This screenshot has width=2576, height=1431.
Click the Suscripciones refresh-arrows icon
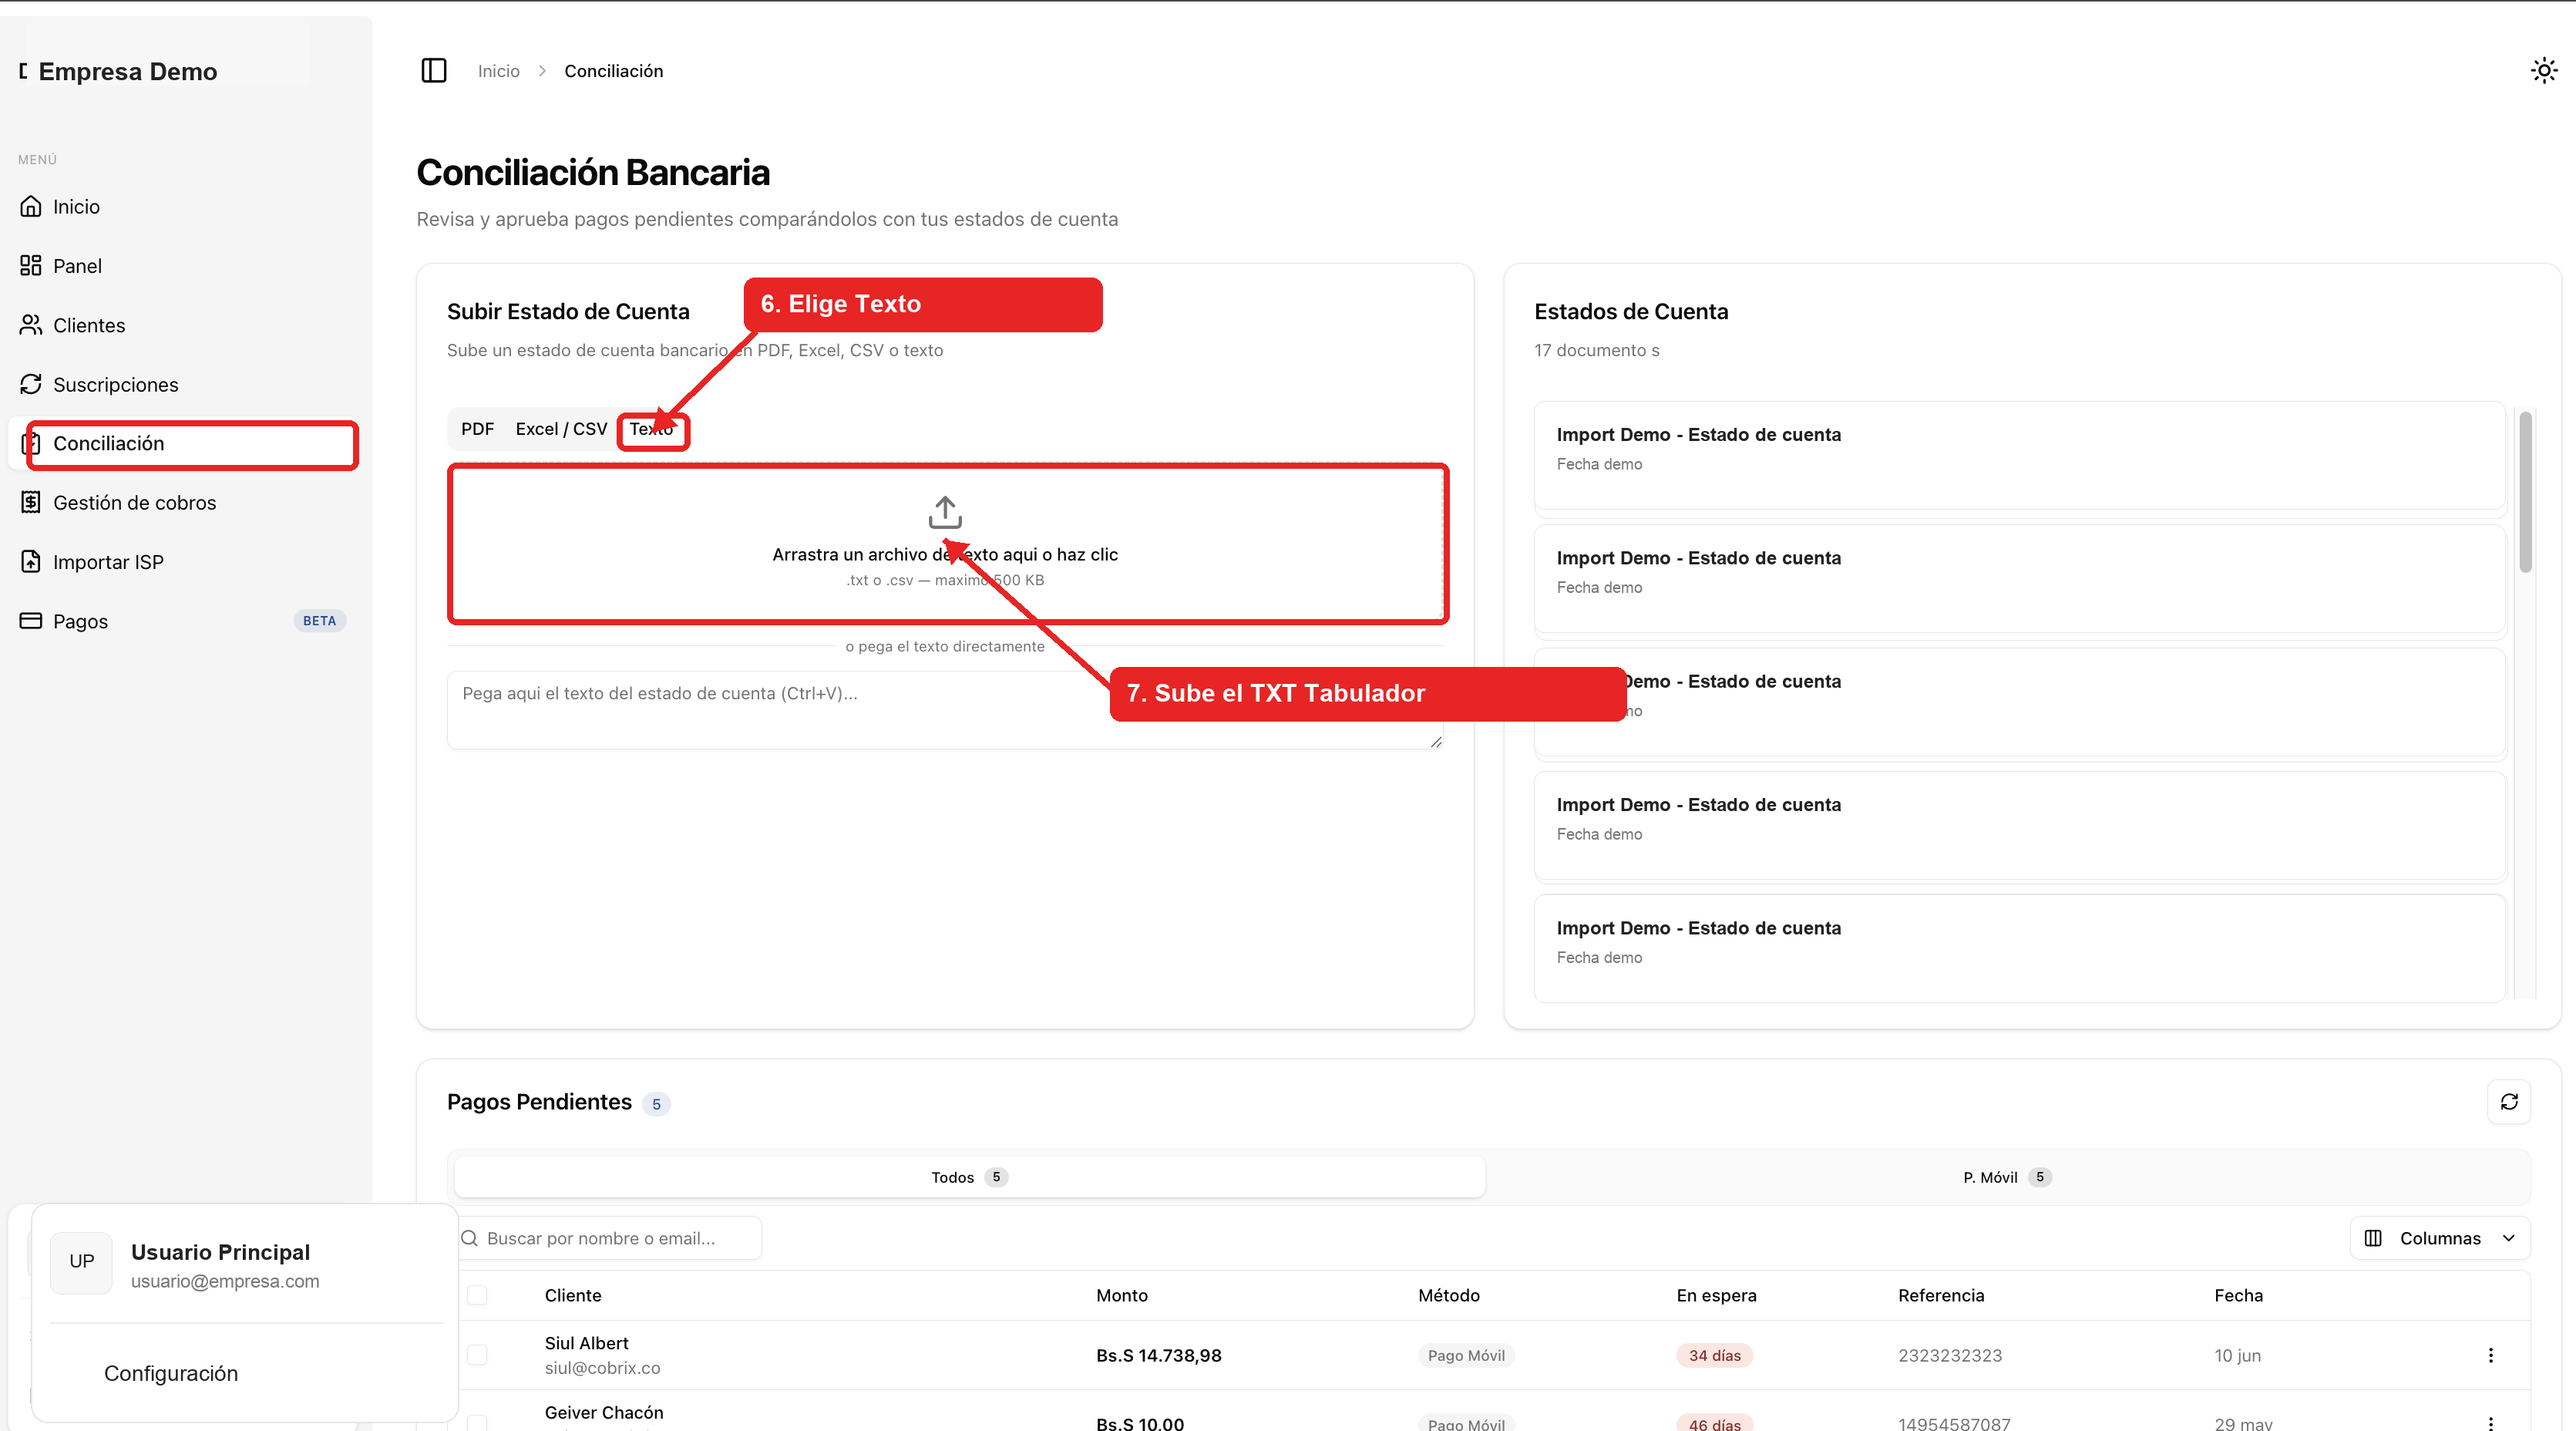pos(31,384)
